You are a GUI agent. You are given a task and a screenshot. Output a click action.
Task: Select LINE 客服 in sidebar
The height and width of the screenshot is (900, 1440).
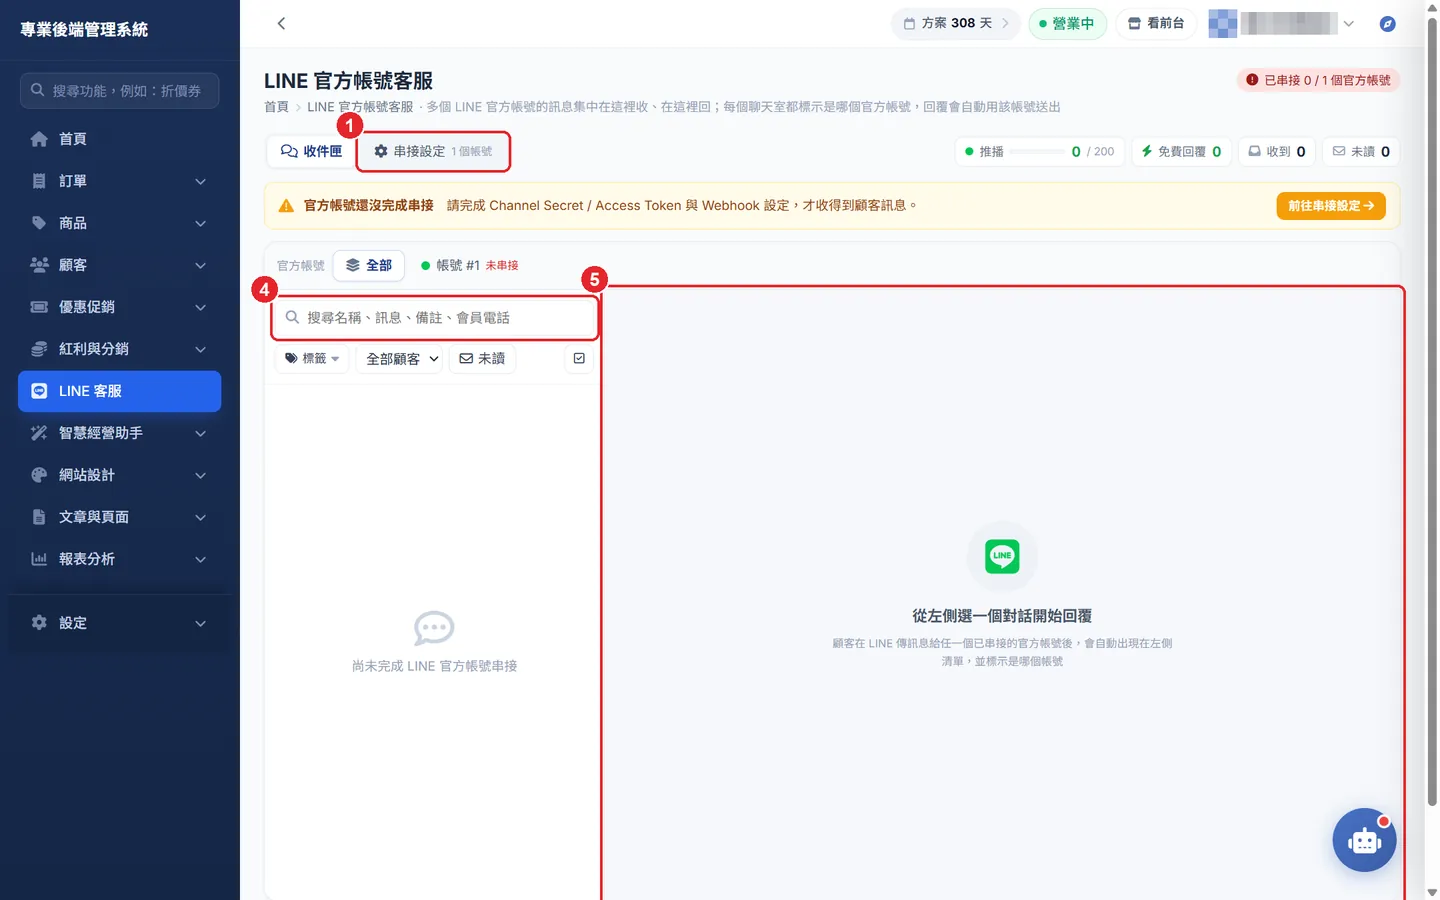(x=119, y=391)
